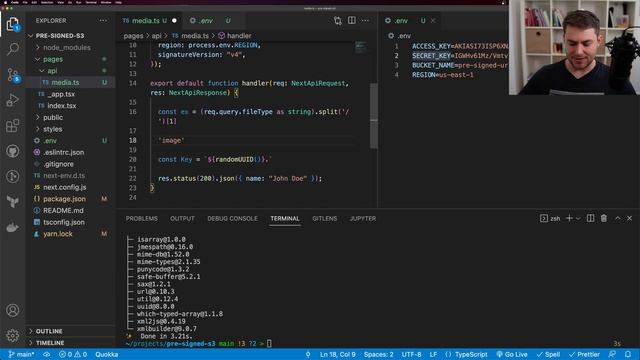The width and height of the screenshot is (640, 360).
Task: Switch to the PROBLEMS panel tab
Action: pyautogui.click(x=141, y=218)
